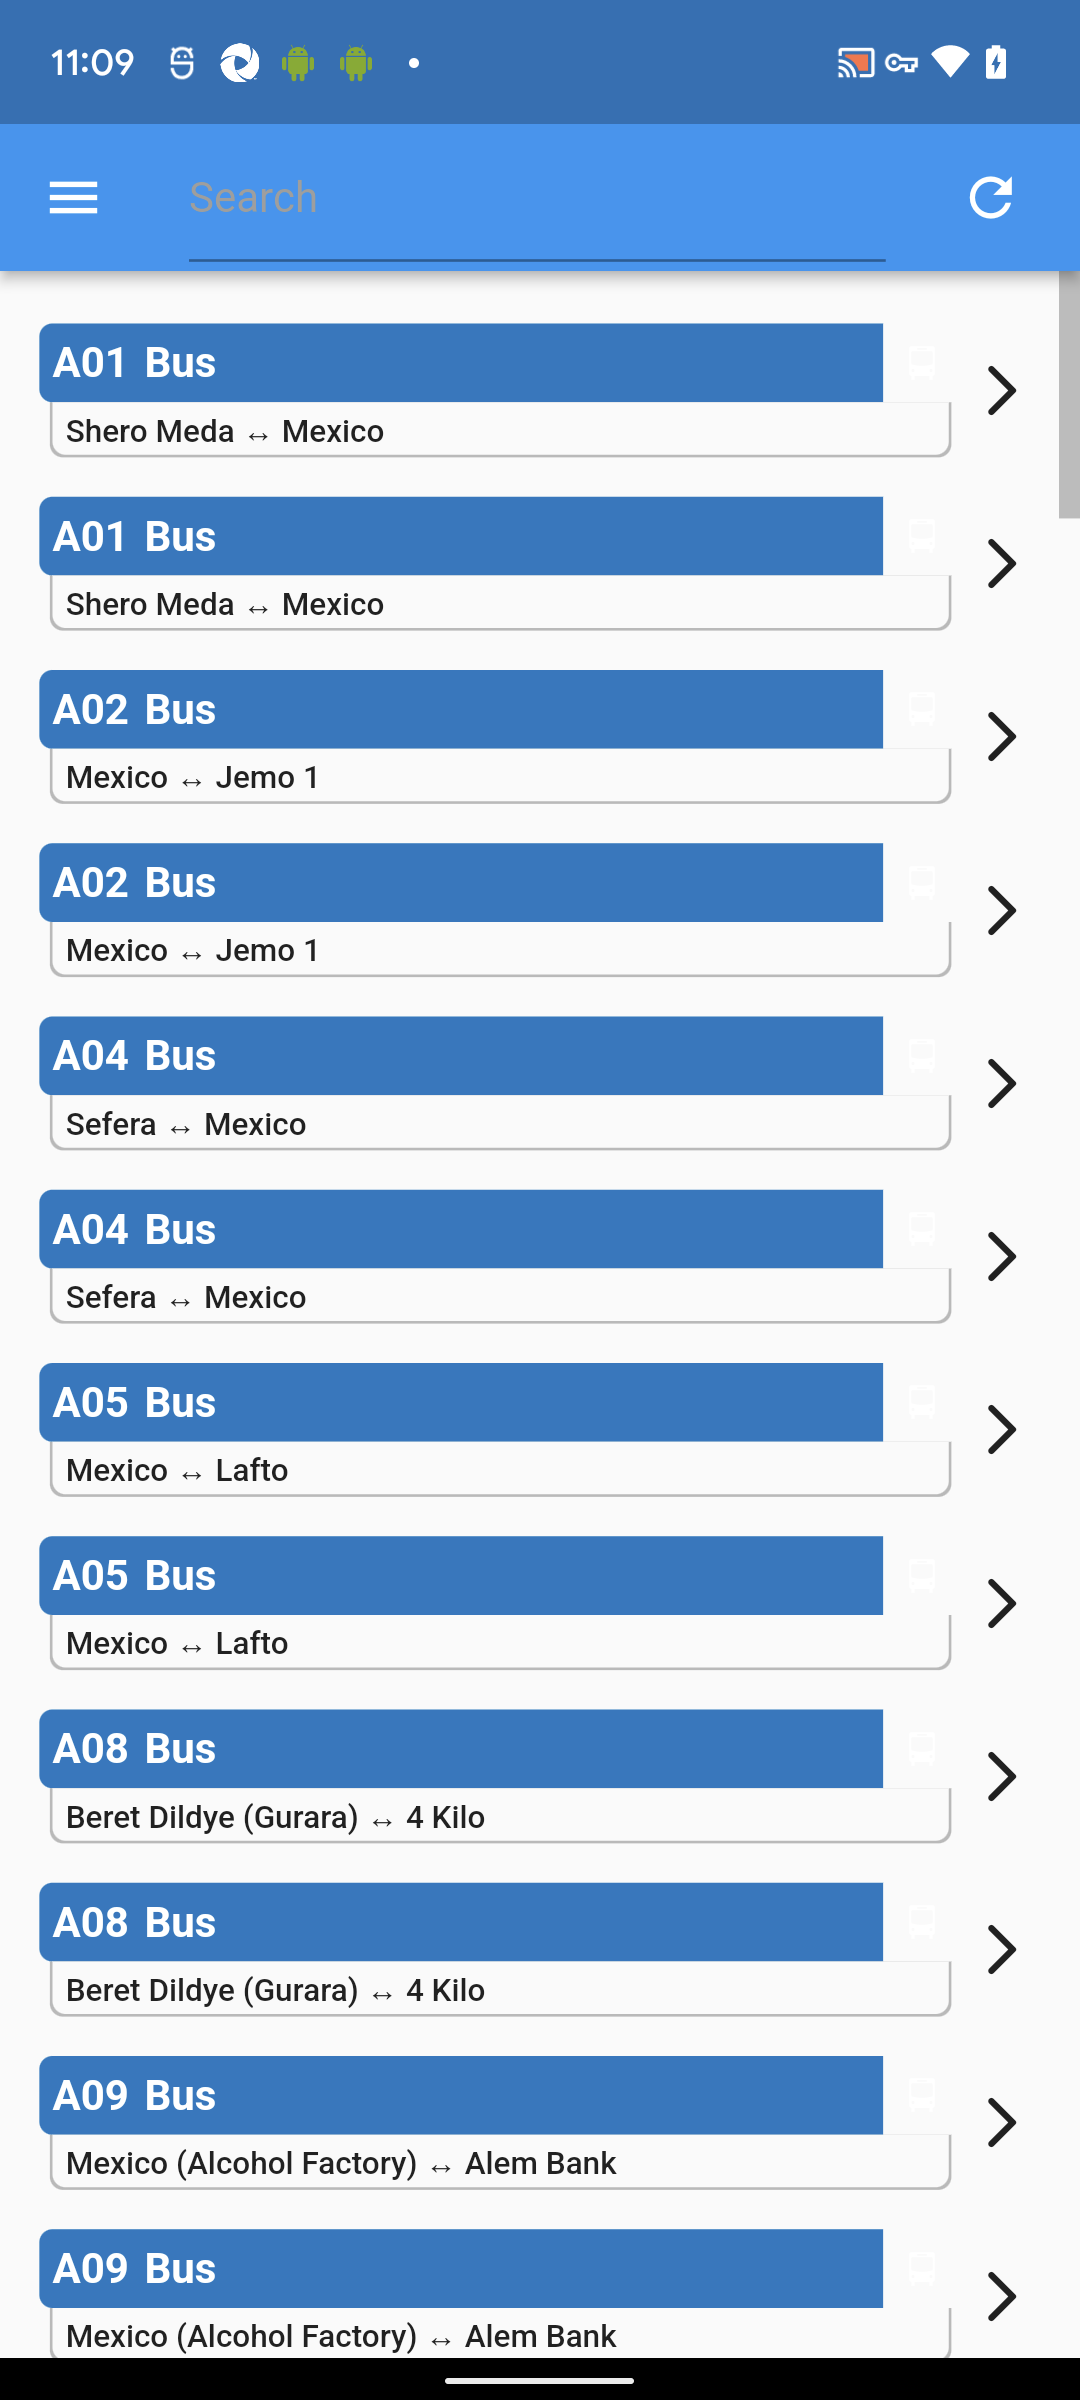This screenshot has height=2400, width=1080.
Task: Tap the bus icon on the first A04 row
Action: click(921, 1055)
